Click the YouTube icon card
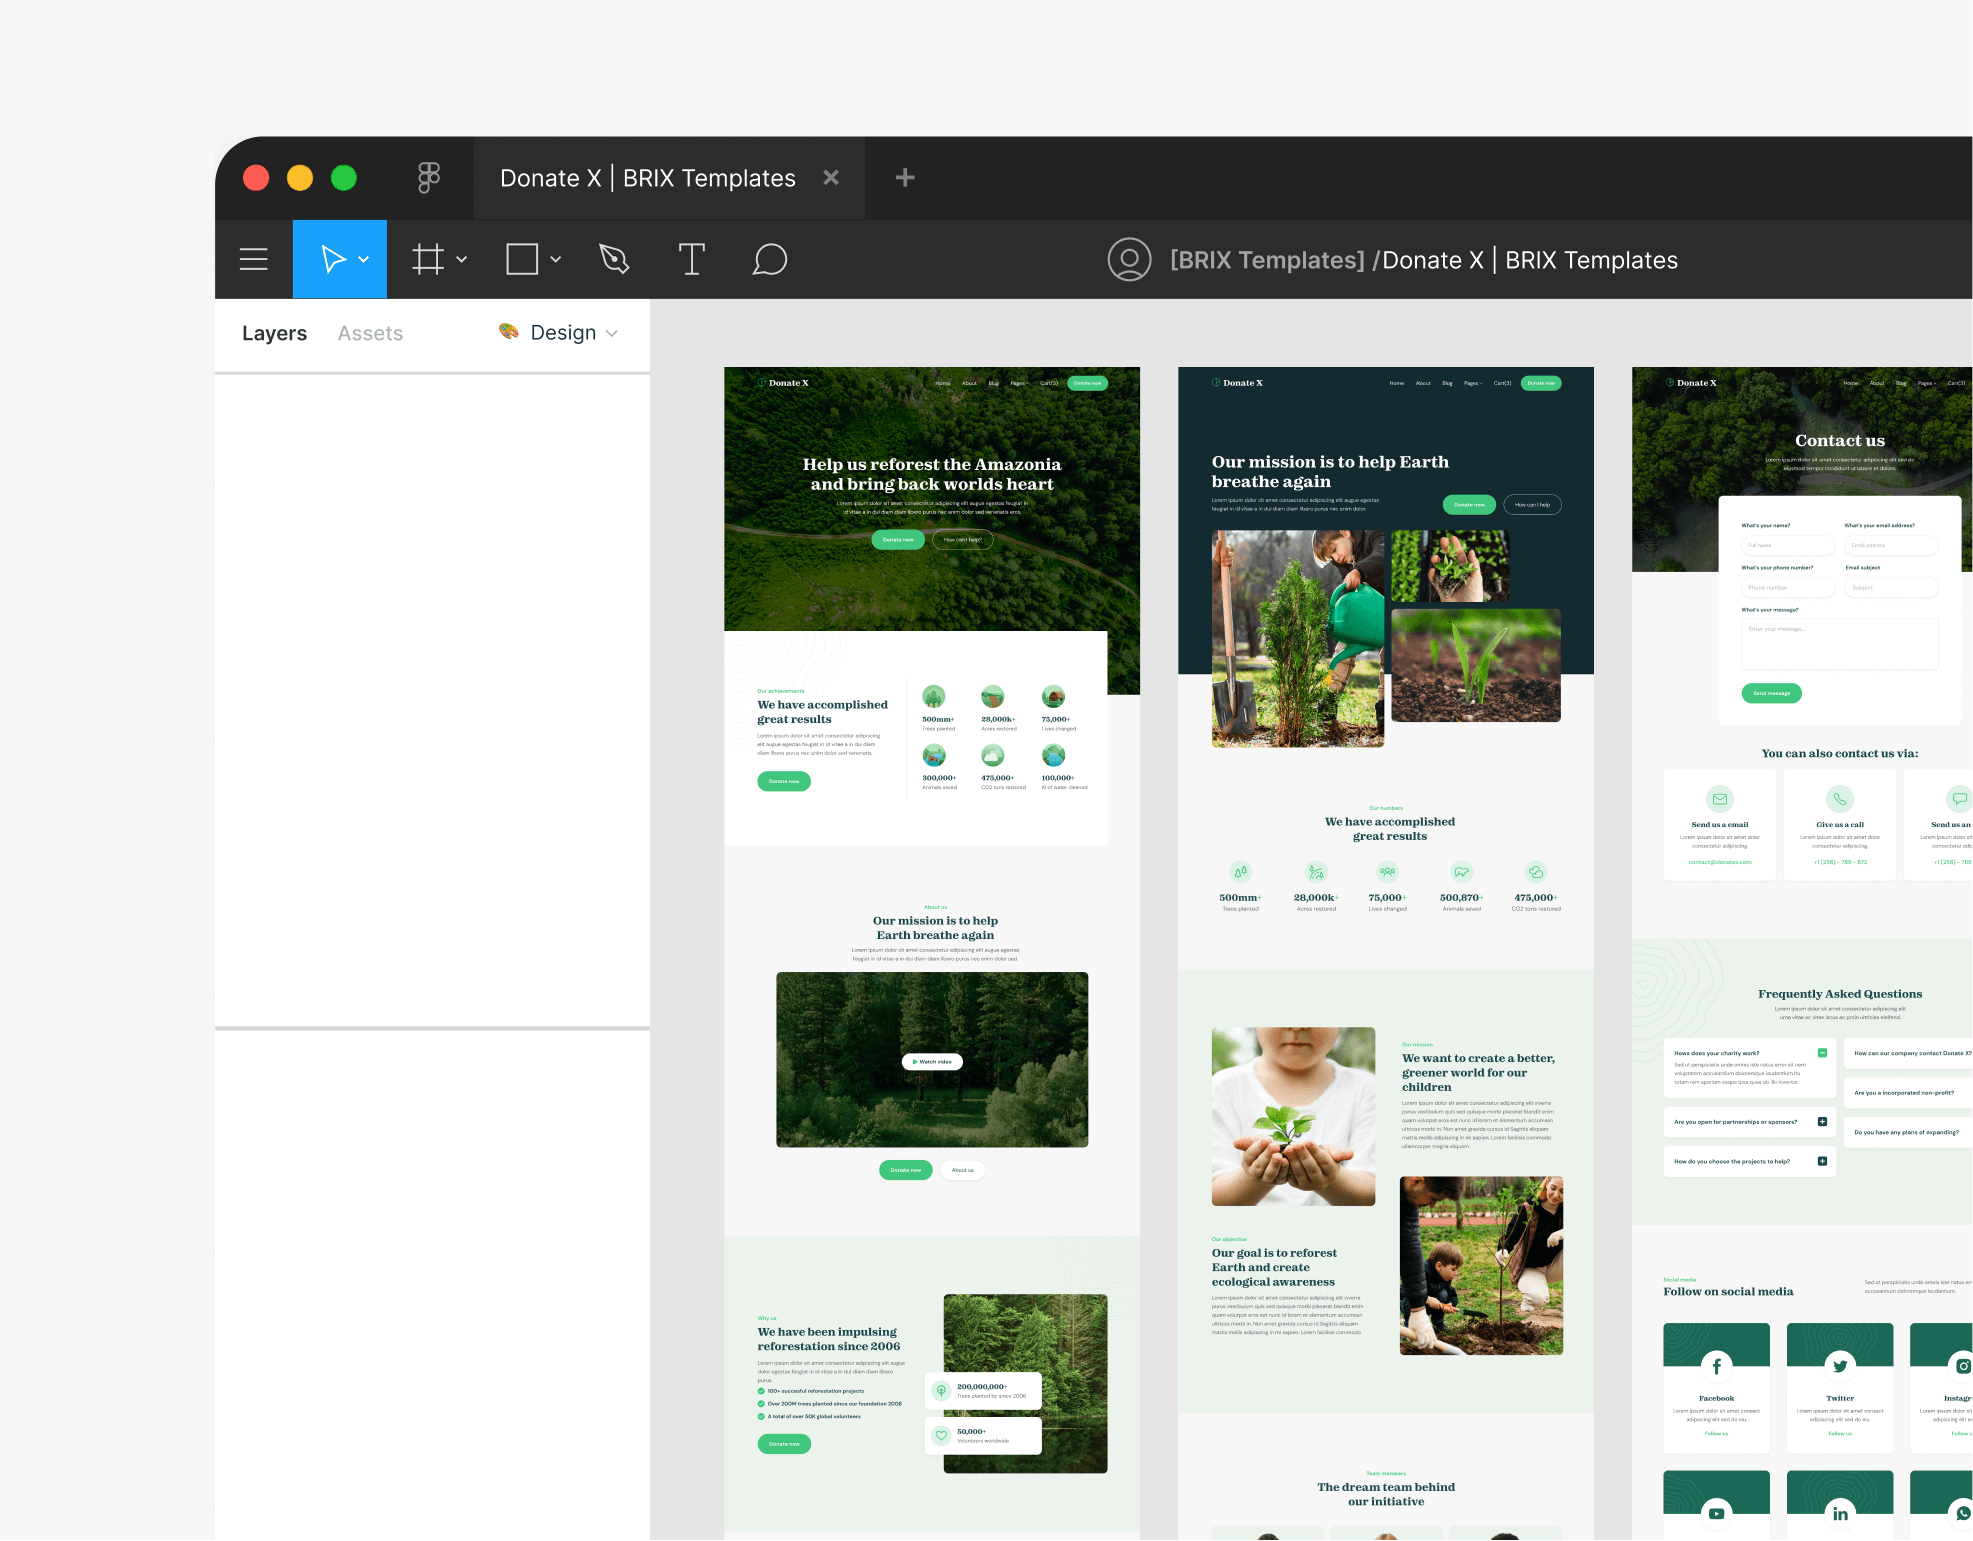Viewport: 1973px width, 1541px height. tap(1716, 1506)
